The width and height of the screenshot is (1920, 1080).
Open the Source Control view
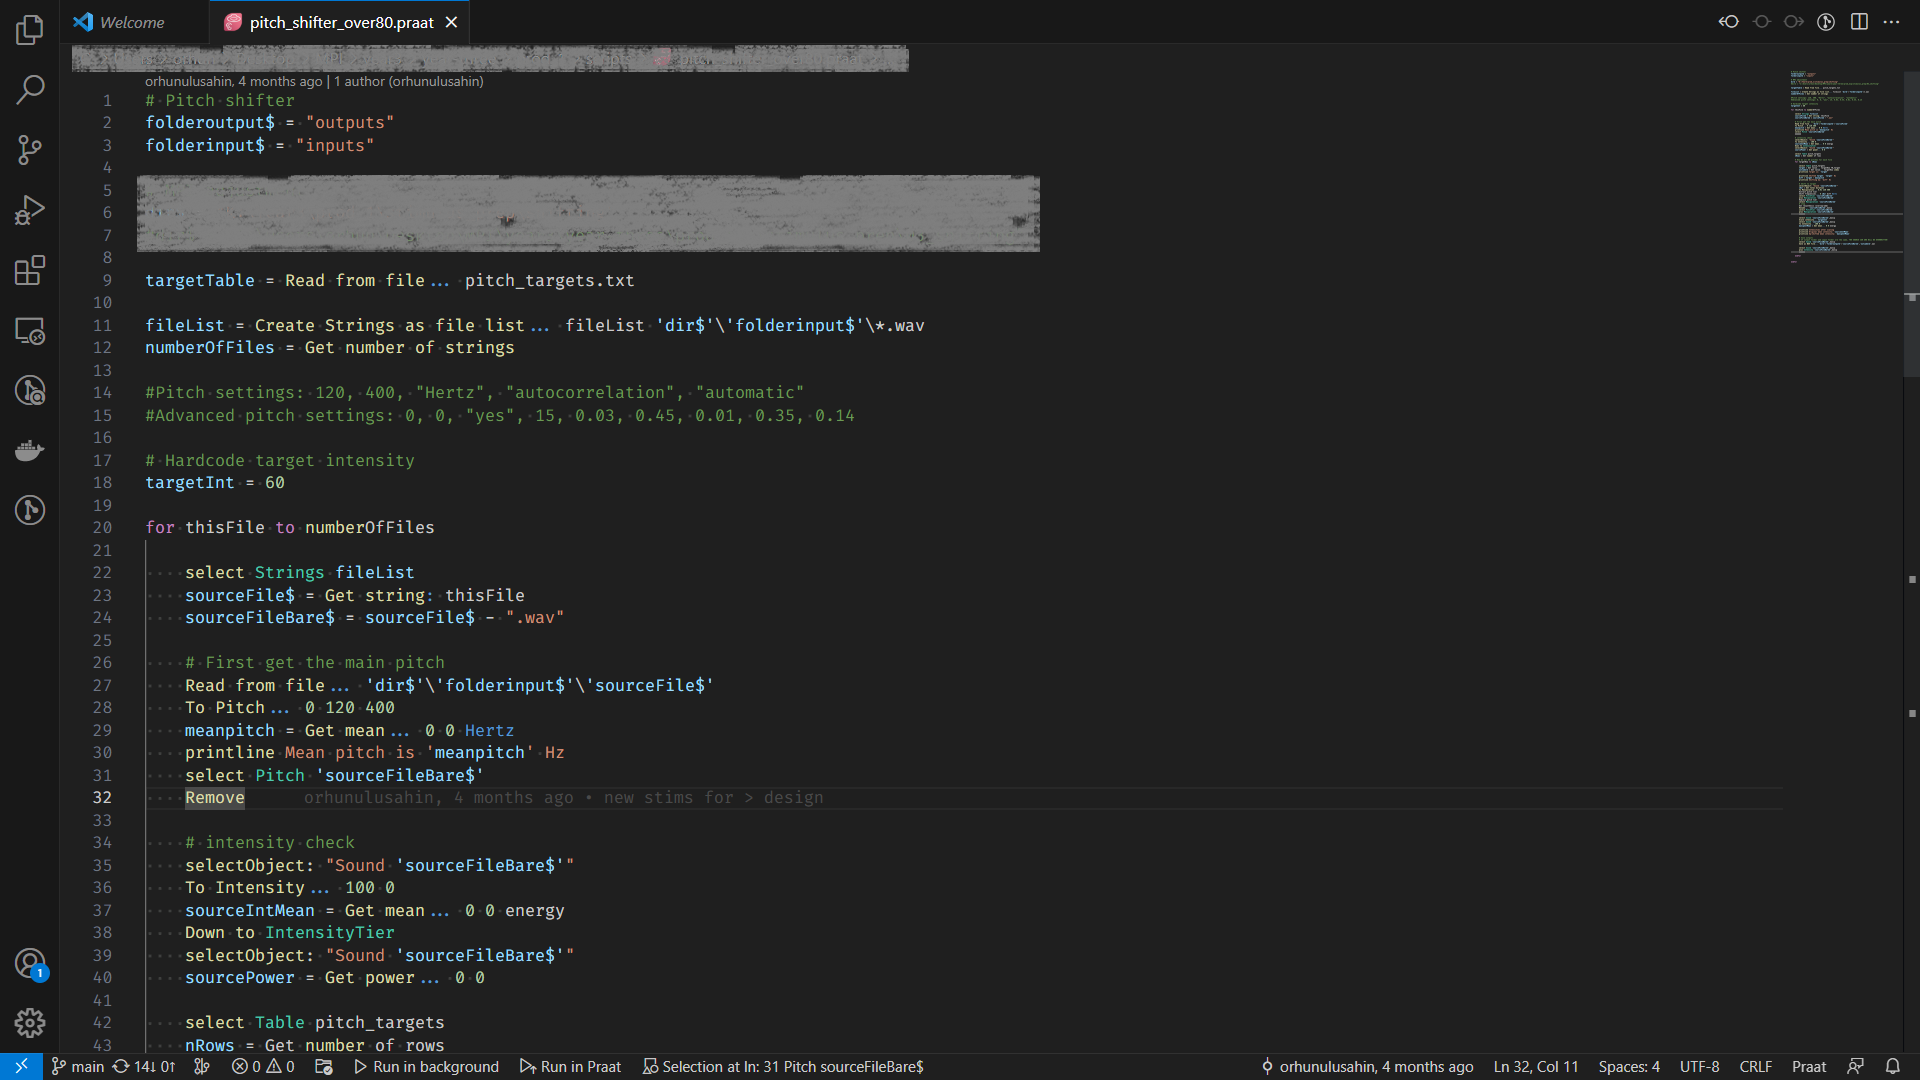pos(30,150)
